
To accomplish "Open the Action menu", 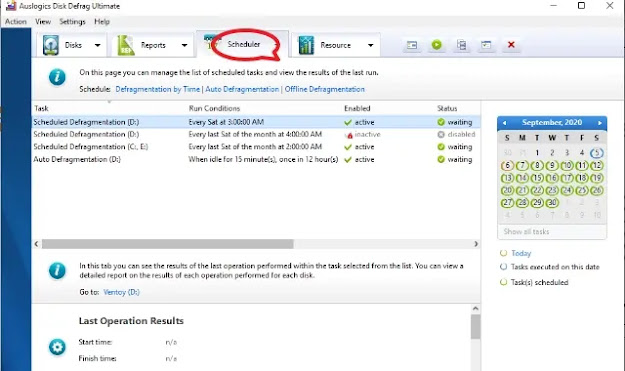I will click(x=16, y=22).
